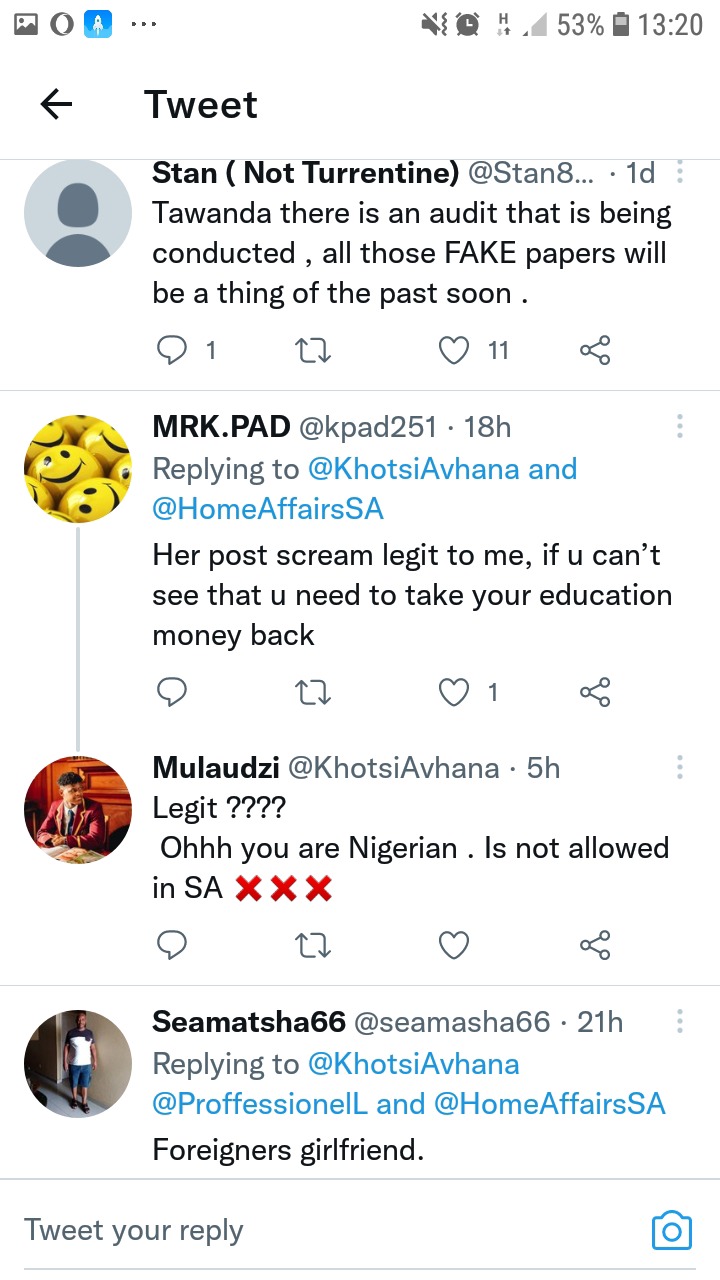Viewport: 720px width, 1280px height.
Task: Share MRK.PAD's tweet
Action: (595, 691)
